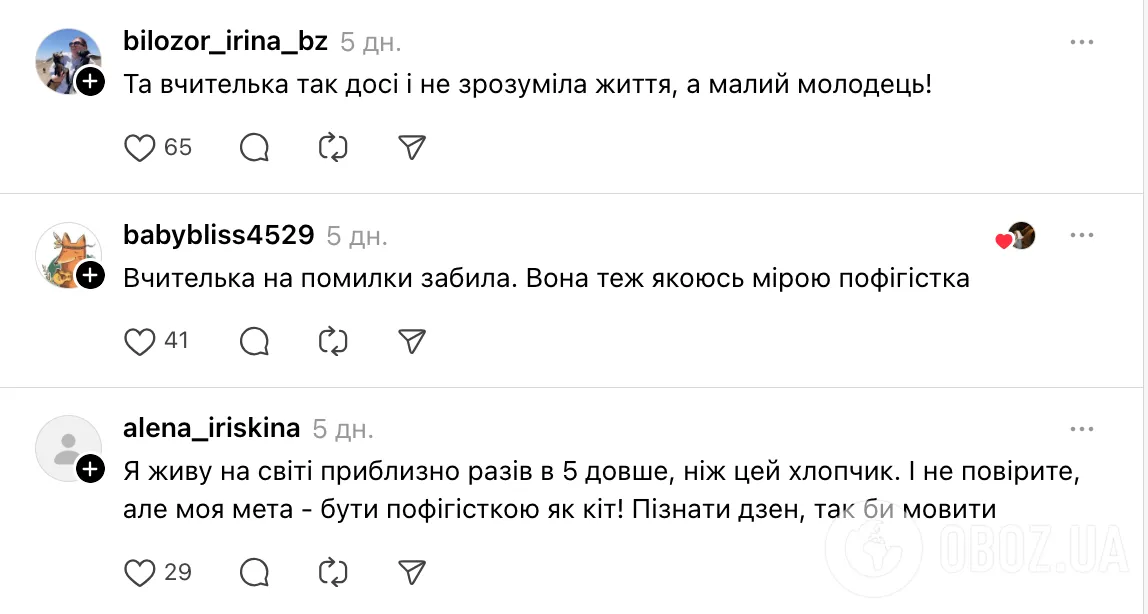Share bilozor_irina_bz's comment via the share icon

(410, 147)
